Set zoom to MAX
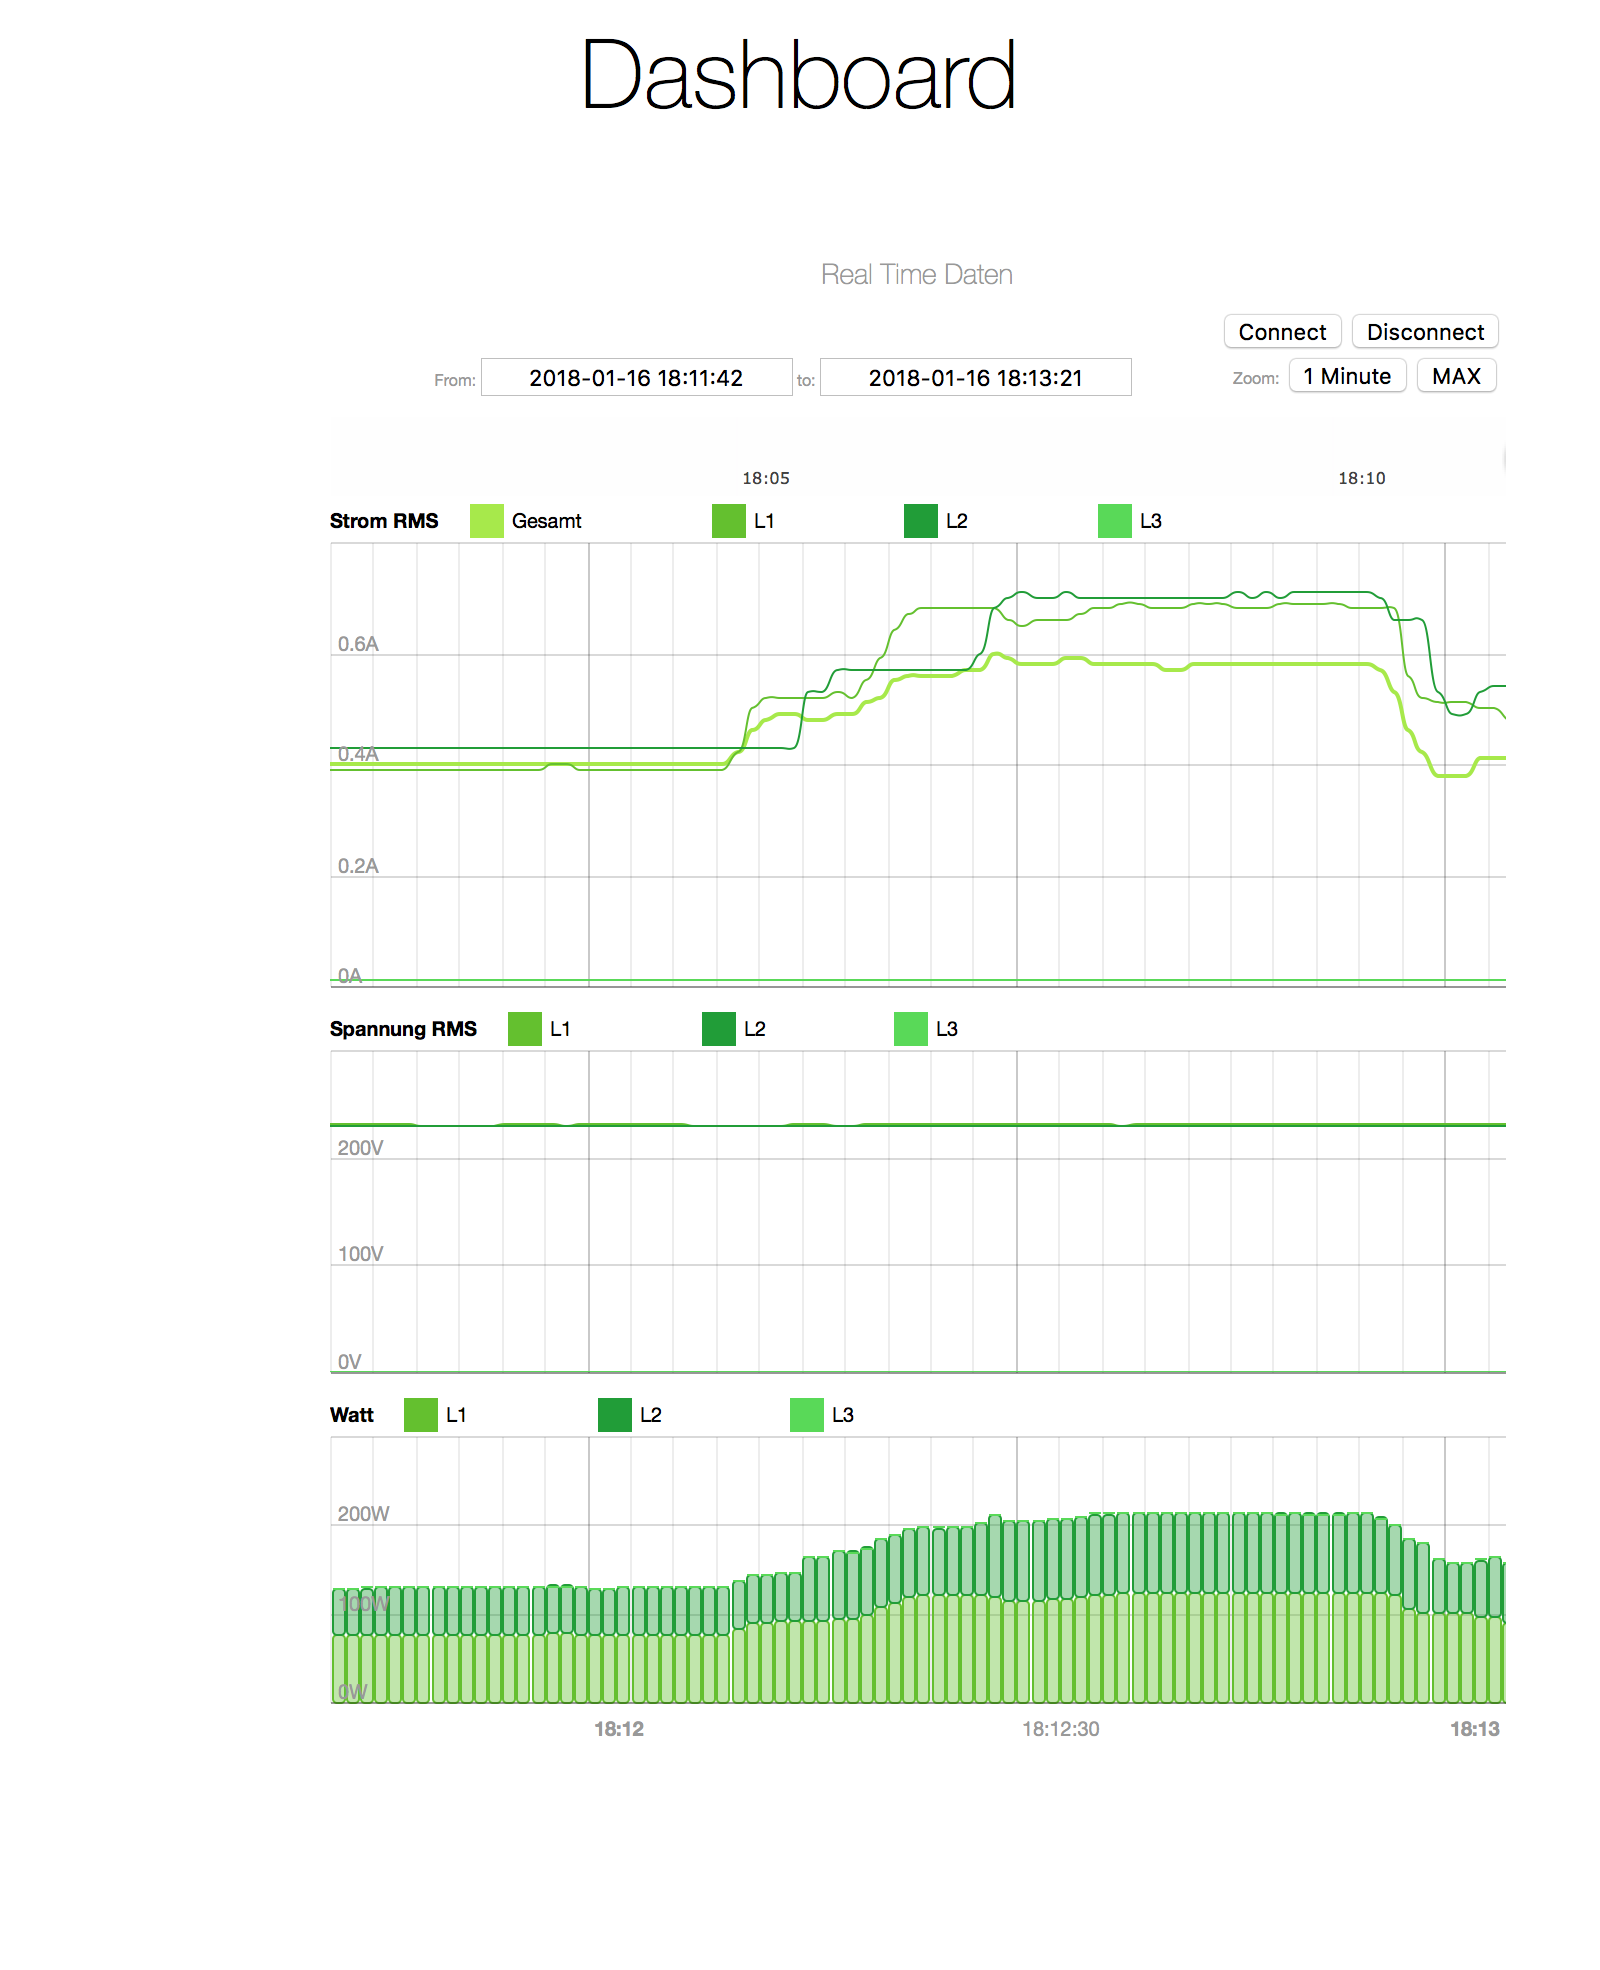Screen dimensions: 1600x1970 click(x=1456, y=376)
